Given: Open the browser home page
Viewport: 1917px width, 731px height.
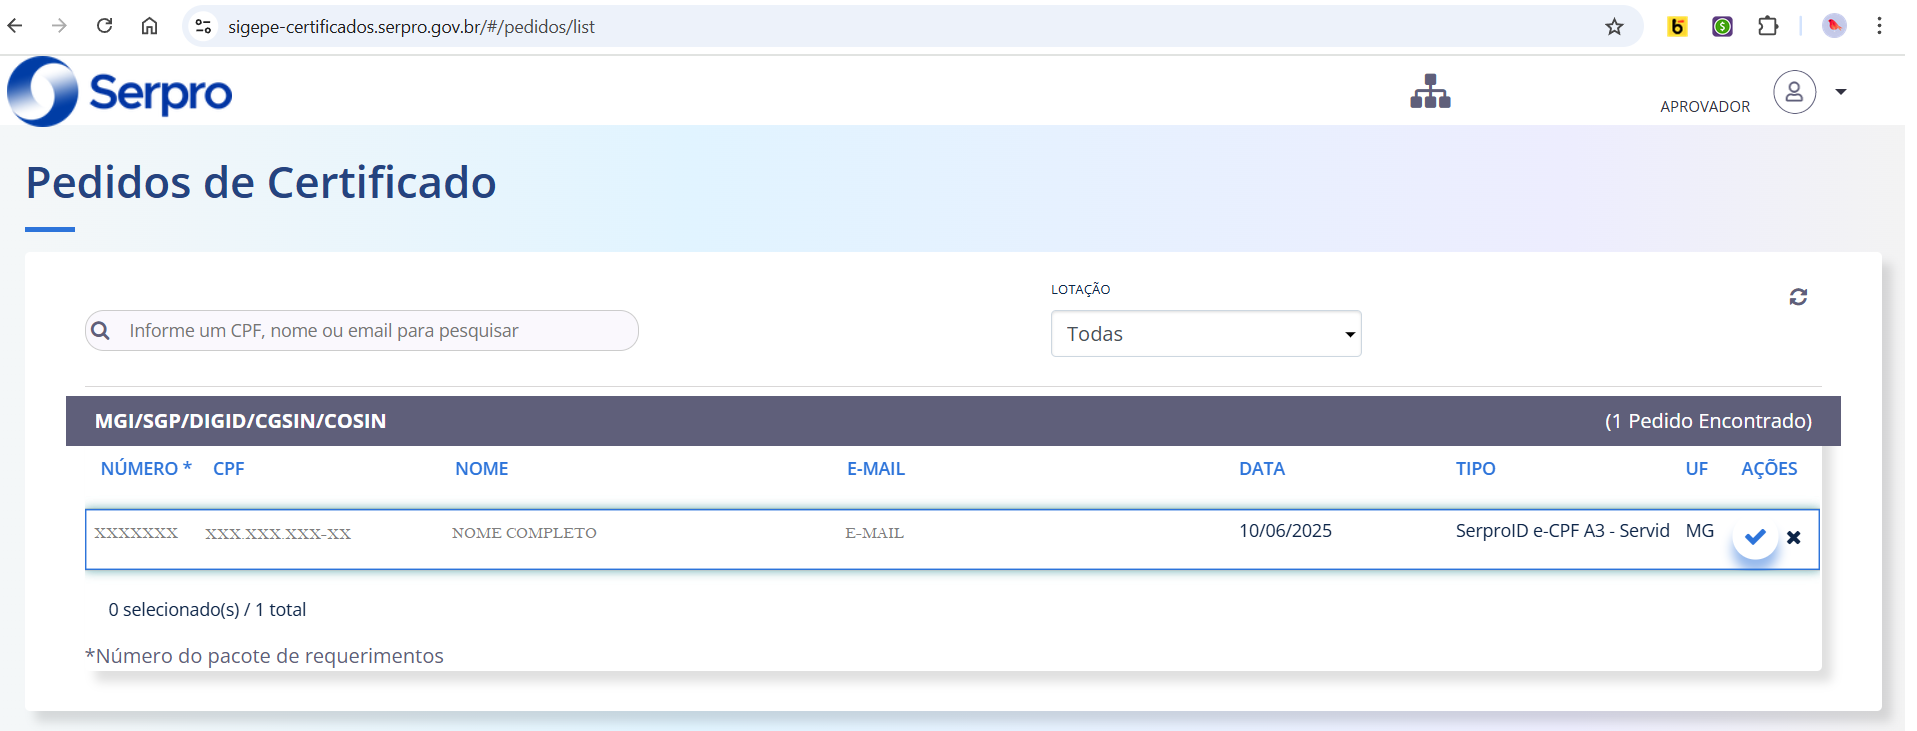Looking at the screenshot, I should click(149, 26).
